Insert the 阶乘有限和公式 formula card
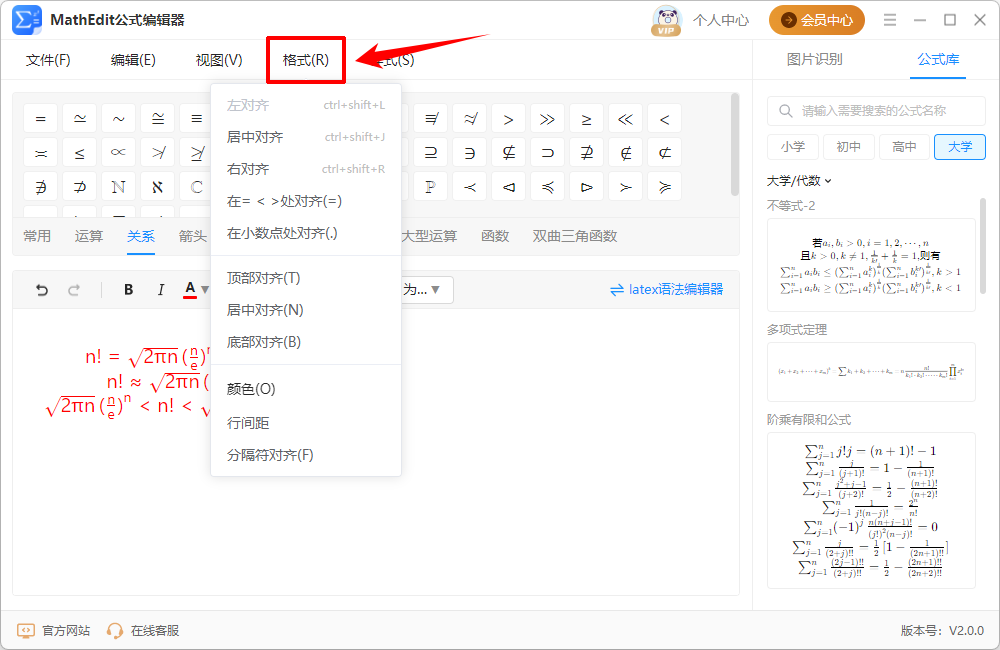 871,510
